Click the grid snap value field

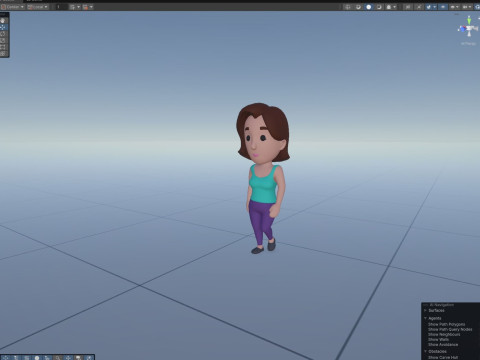pos(62,7)
